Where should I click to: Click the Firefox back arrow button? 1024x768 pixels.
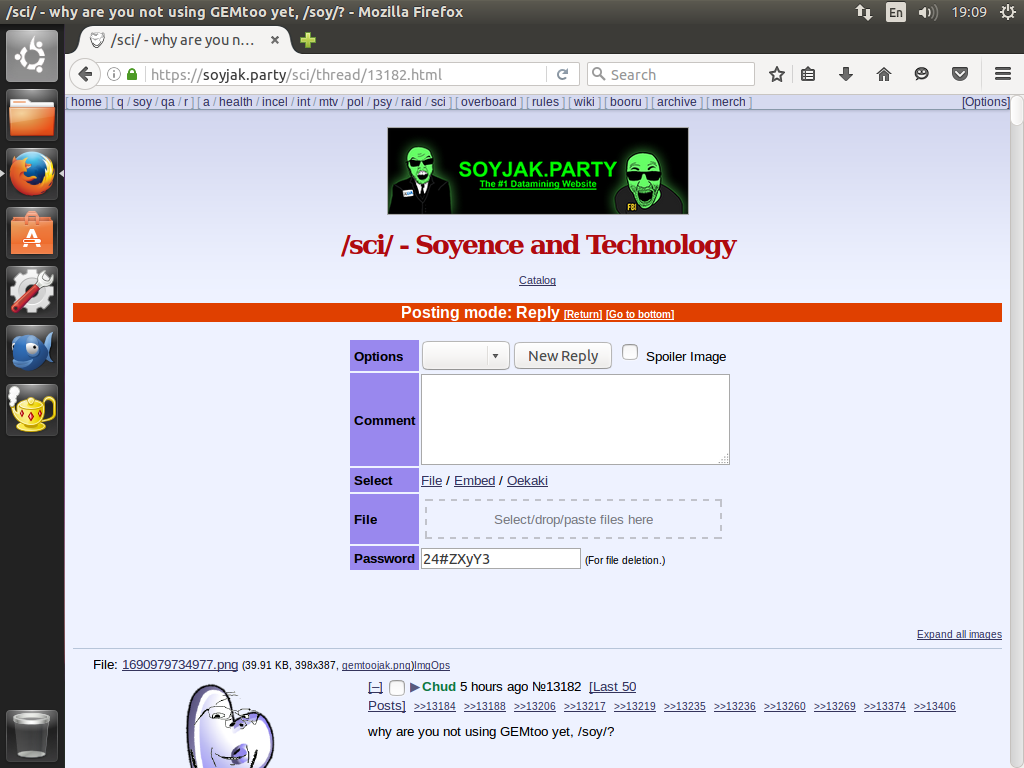point(86,75)
